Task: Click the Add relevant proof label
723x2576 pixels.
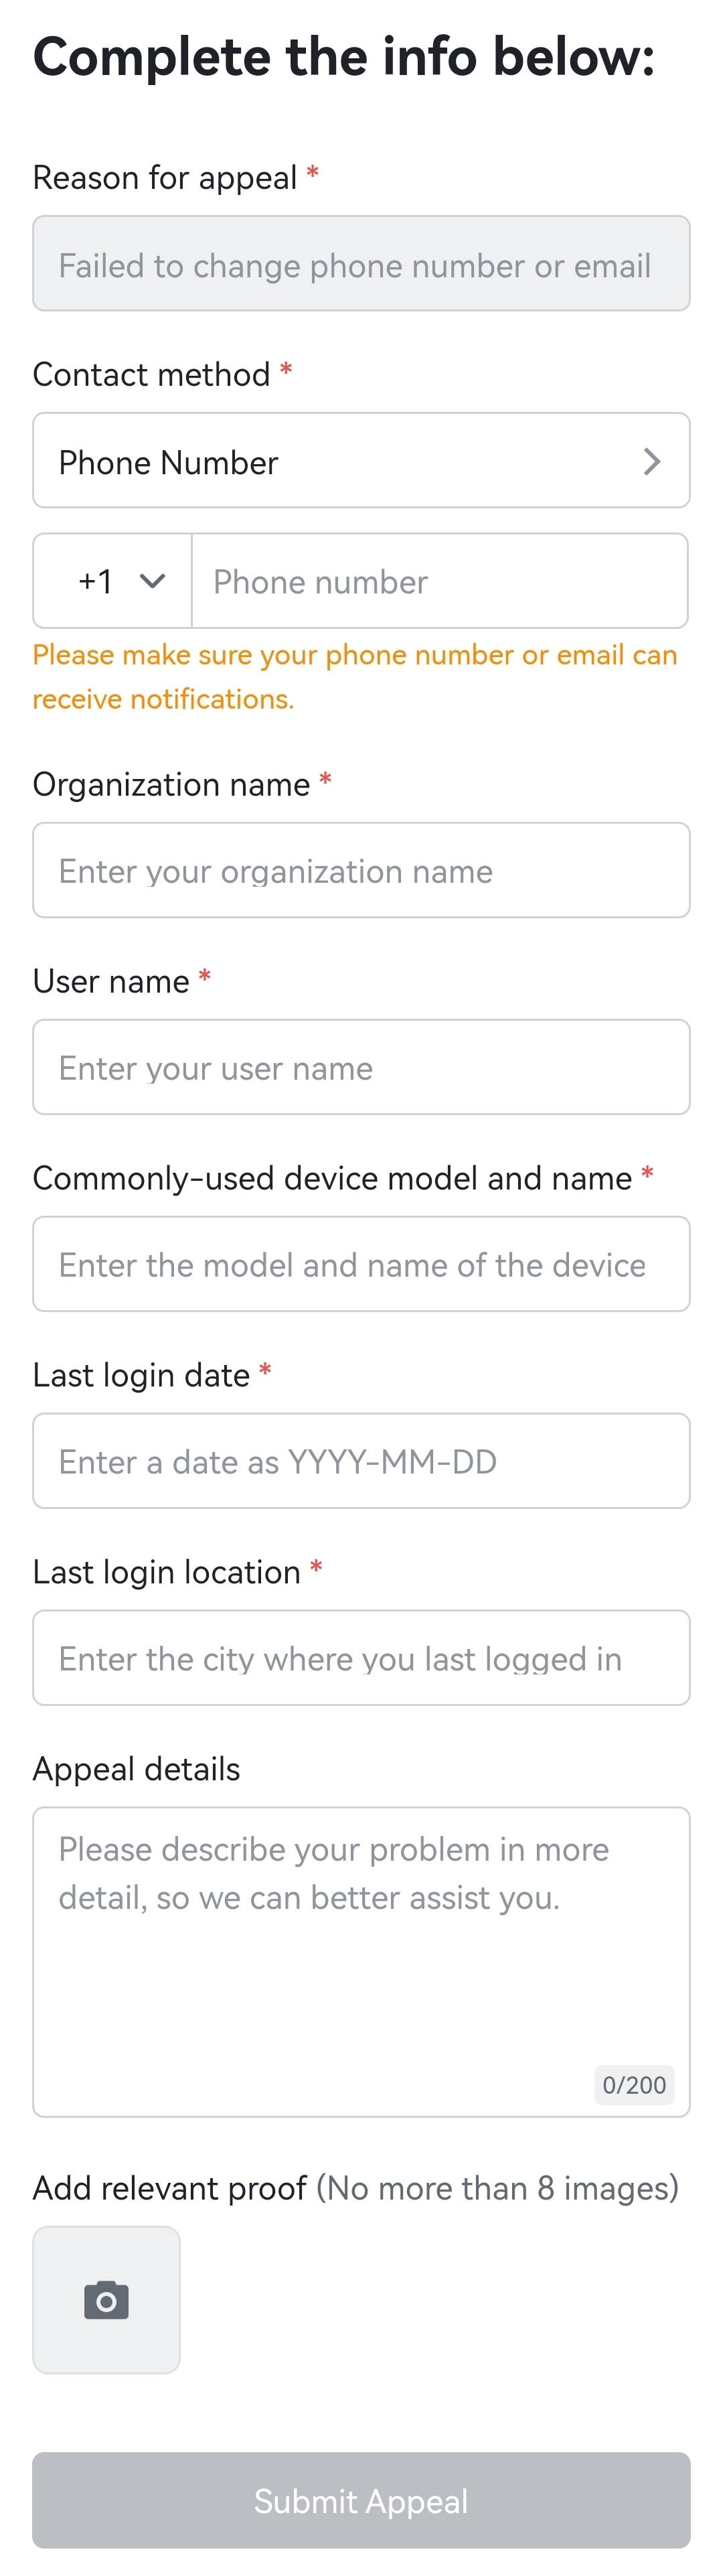Action: click(x=170, y=2188)
